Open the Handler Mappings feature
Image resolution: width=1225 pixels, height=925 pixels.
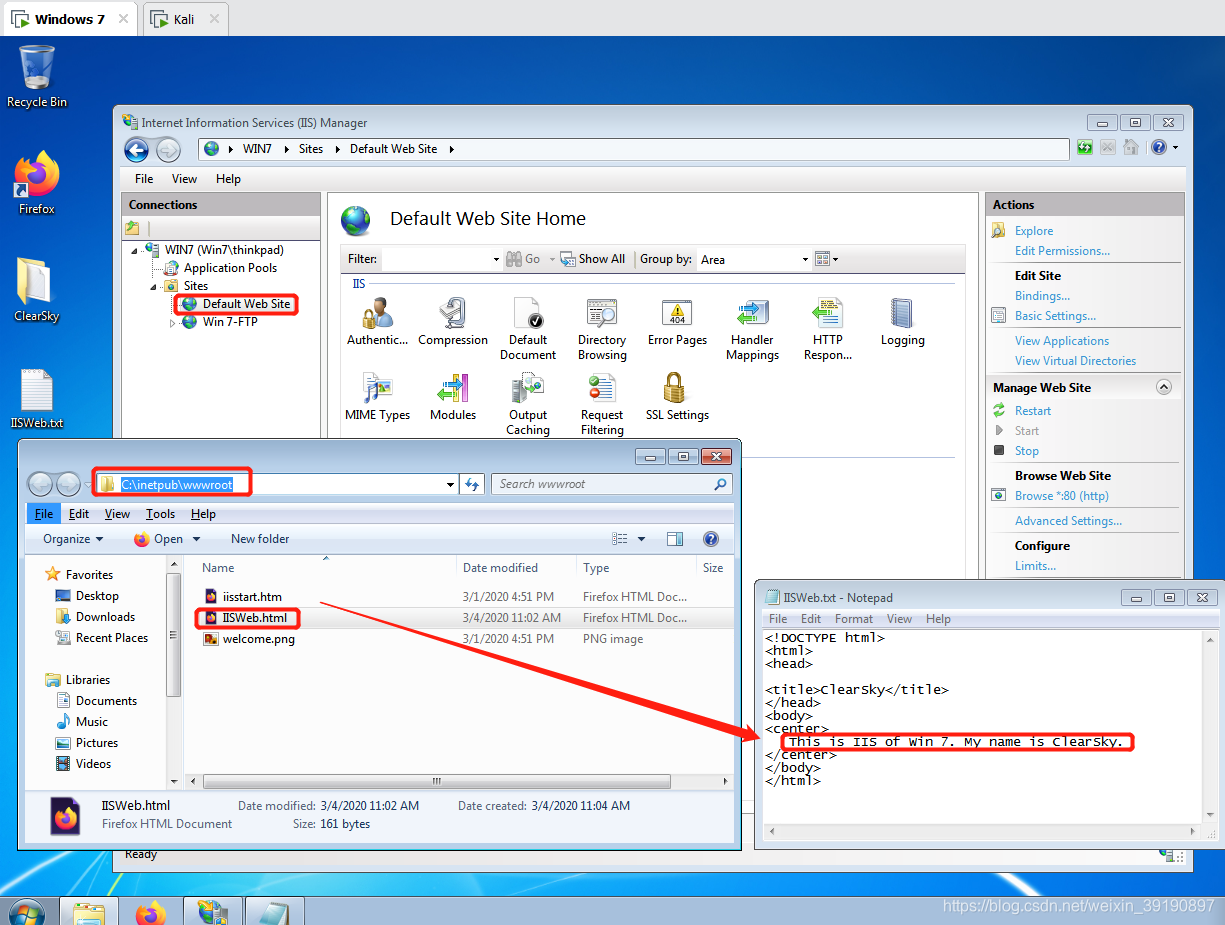752,329
